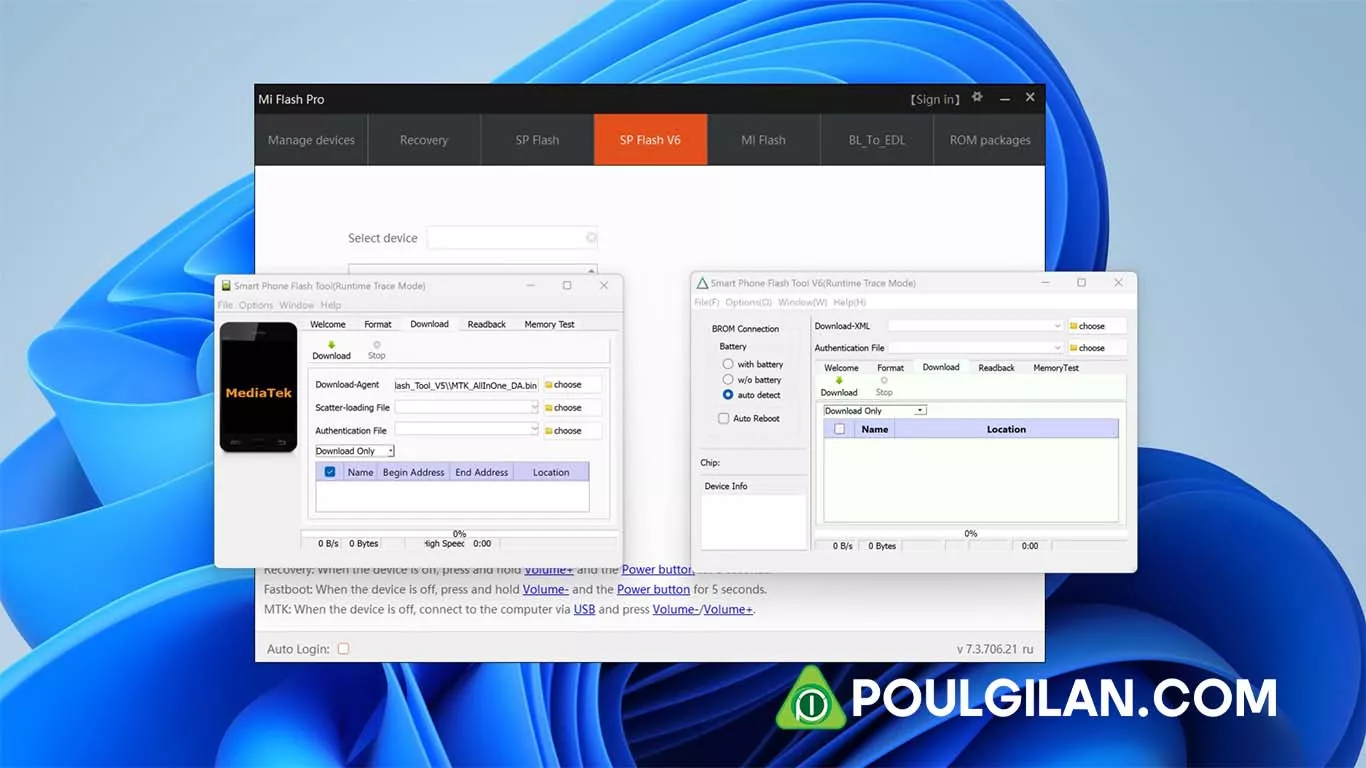Choose Download-Agent file in Flash Tool V5
This screenshot has height=768, width=1366.
point(572,384)
